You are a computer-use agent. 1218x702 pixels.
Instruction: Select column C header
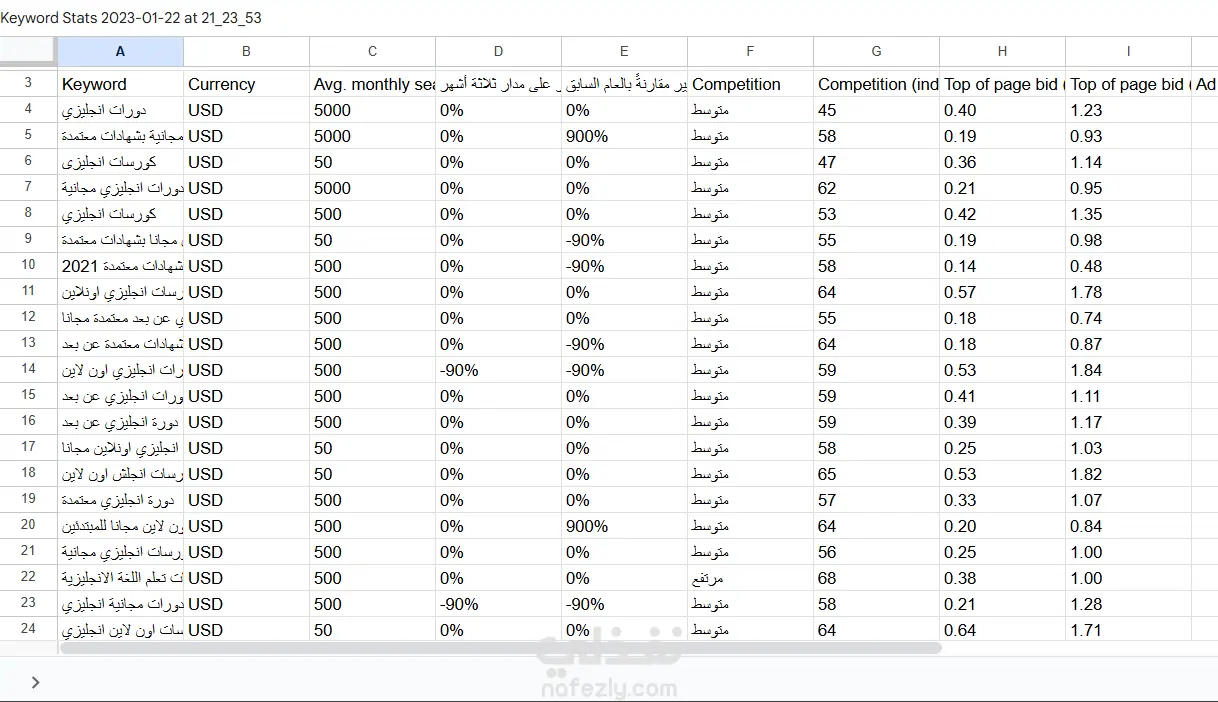(x=372, y=52)
